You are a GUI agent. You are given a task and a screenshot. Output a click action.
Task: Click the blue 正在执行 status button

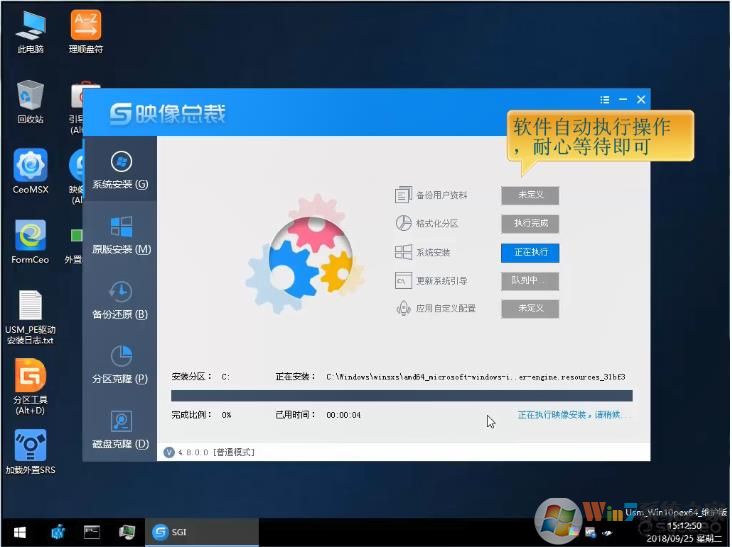pos(529,253)
